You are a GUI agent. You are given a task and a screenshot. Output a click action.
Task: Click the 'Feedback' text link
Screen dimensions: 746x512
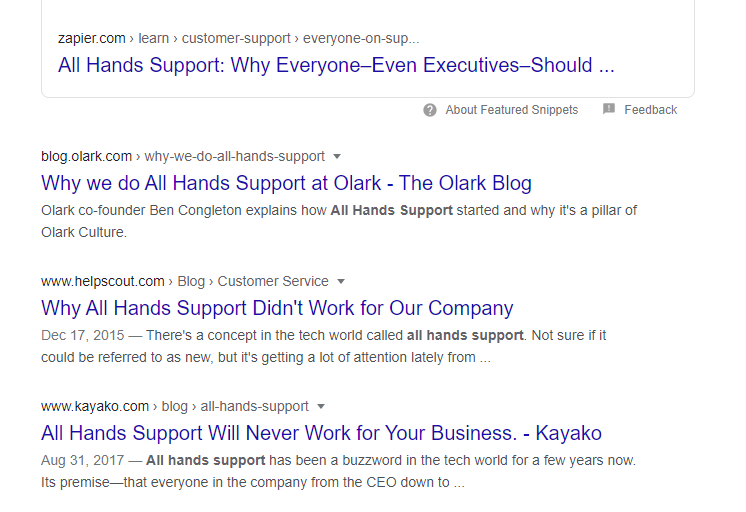[x=650, y=110]
